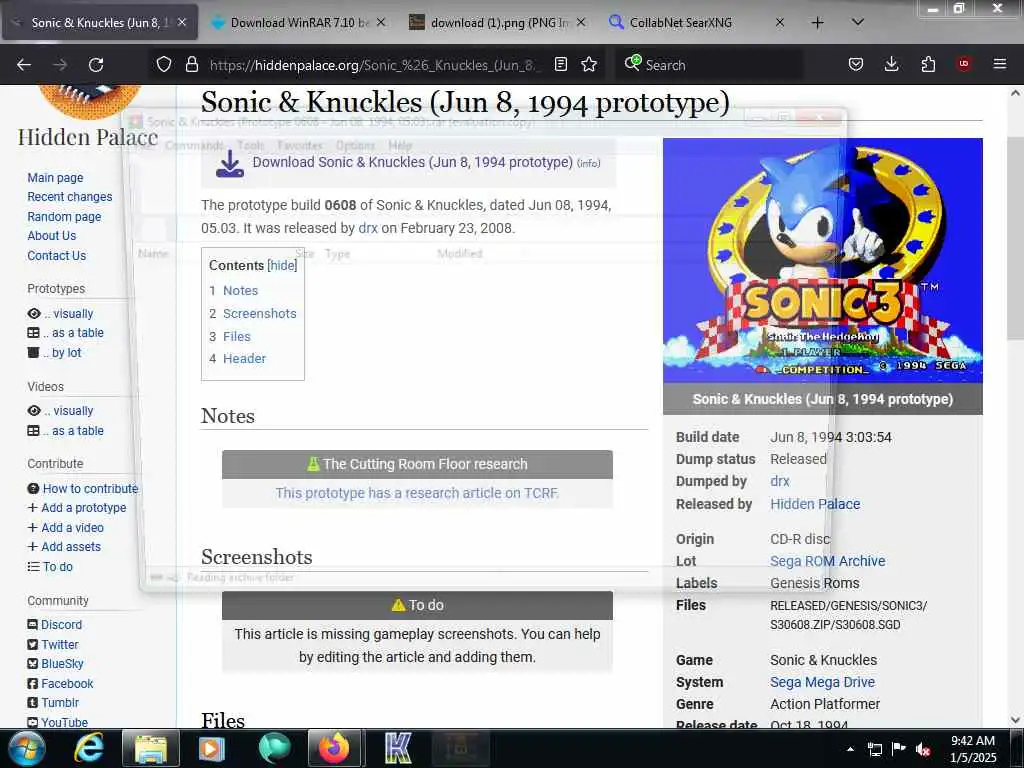Click Add assets link
The height and width of the screenshot is (768, 1024).
71,547
